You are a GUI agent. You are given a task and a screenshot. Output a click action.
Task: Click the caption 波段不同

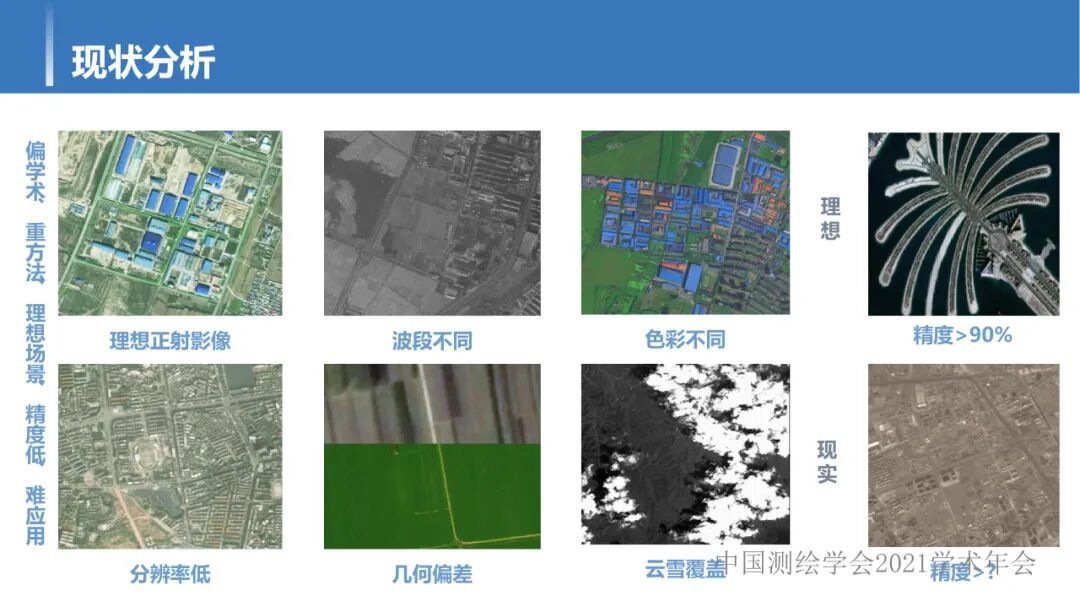click(x=432, y=340)
